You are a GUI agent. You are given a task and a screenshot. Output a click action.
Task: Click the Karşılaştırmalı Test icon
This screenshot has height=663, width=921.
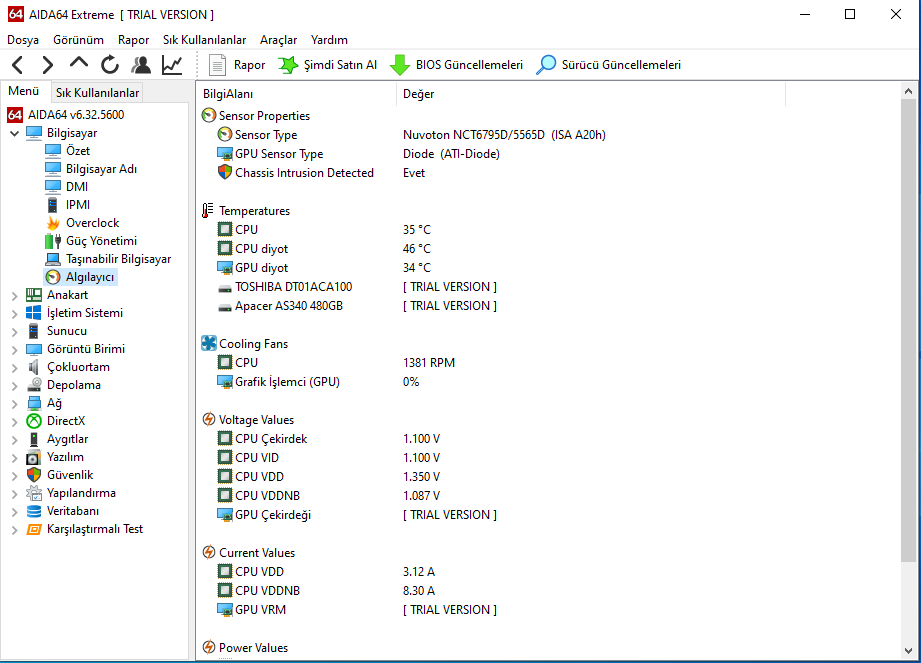(34, 530)
